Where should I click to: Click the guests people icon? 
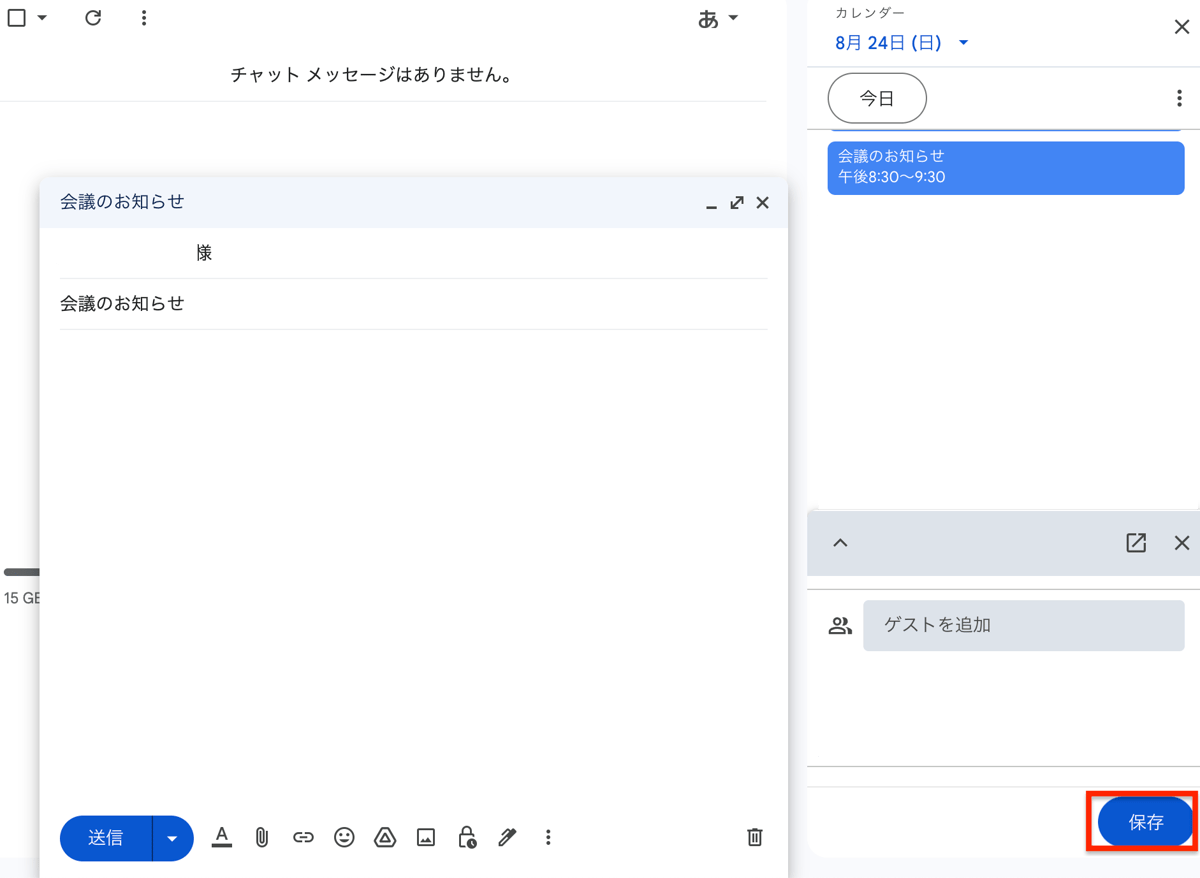point(840,626)
